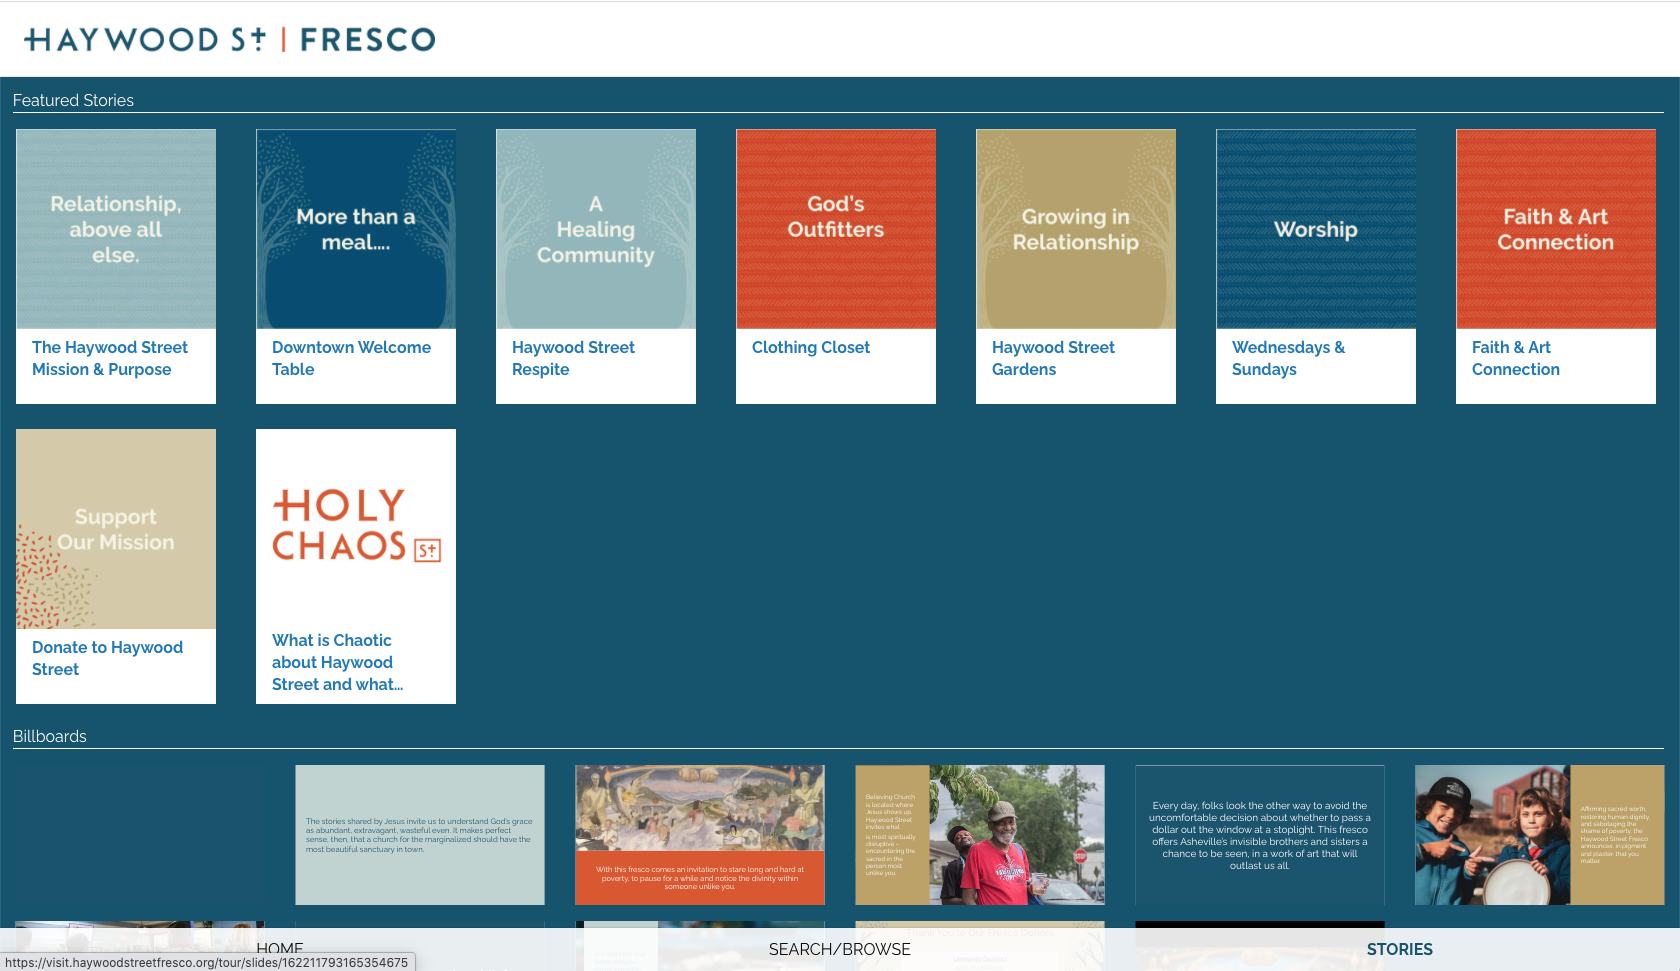
Task: Click the Featured Stories heading
Action: [73, 100]
